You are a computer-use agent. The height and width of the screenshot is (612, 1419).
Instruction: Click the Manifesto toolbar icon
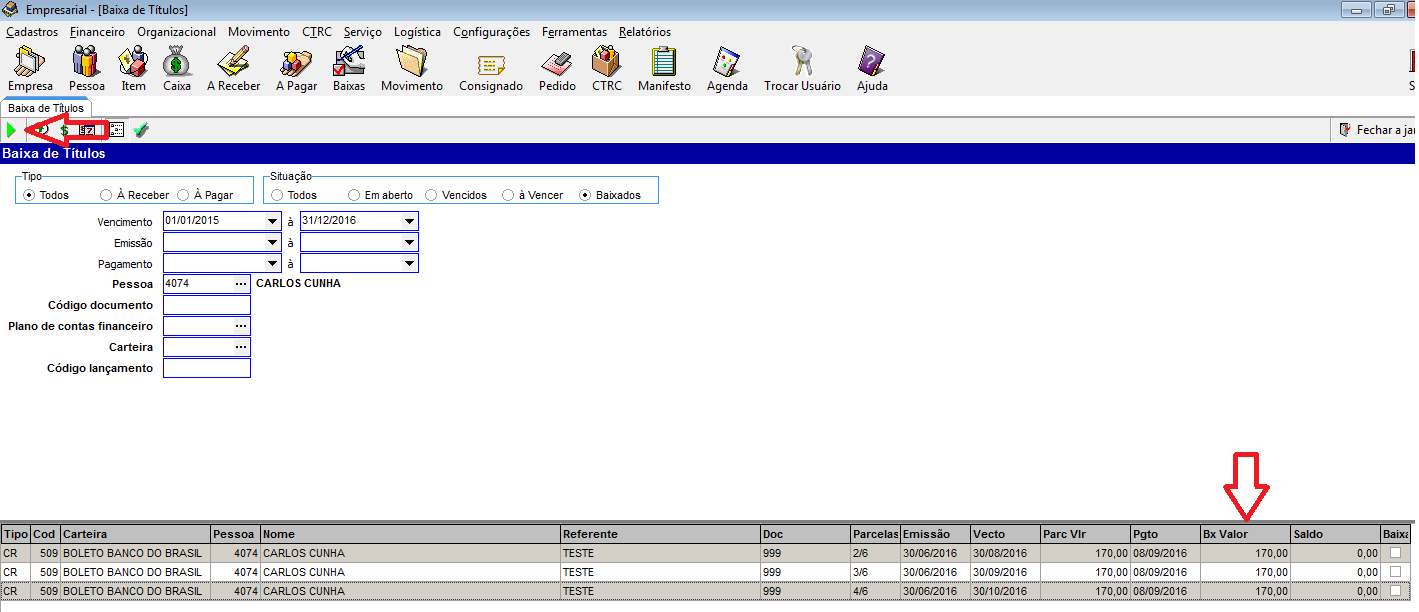[664, 69]
